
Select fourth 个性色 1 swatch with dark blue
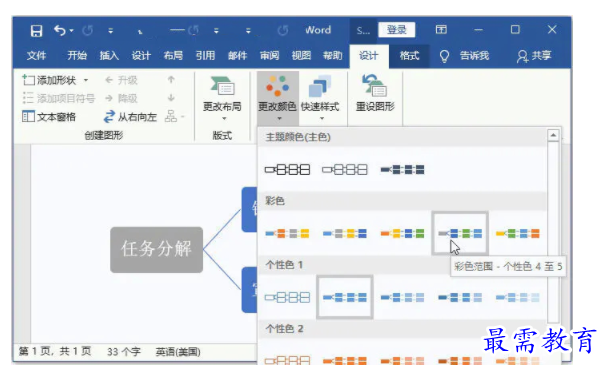[x=460, y=297]
